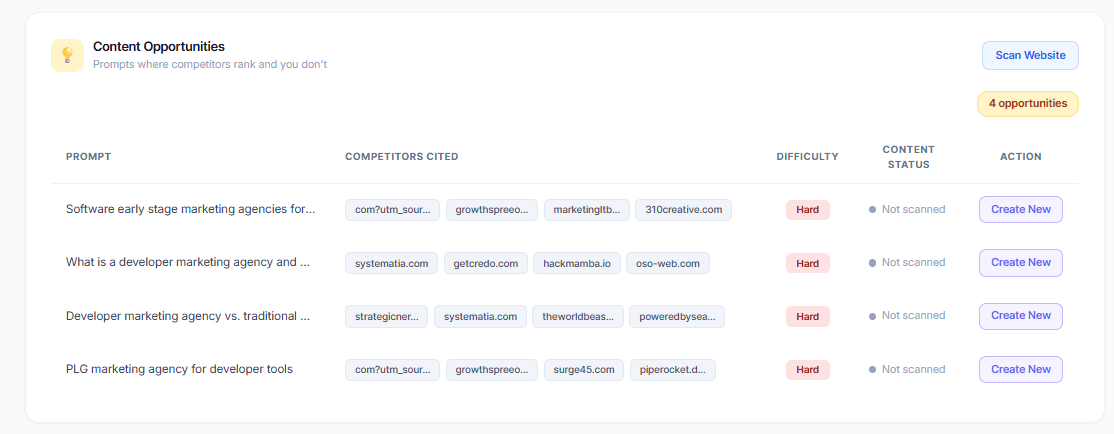The width and height of the screenshot is (1114, 434).
Task: Select the theworldbeas... competitor chip
Action: pos(578,317)
